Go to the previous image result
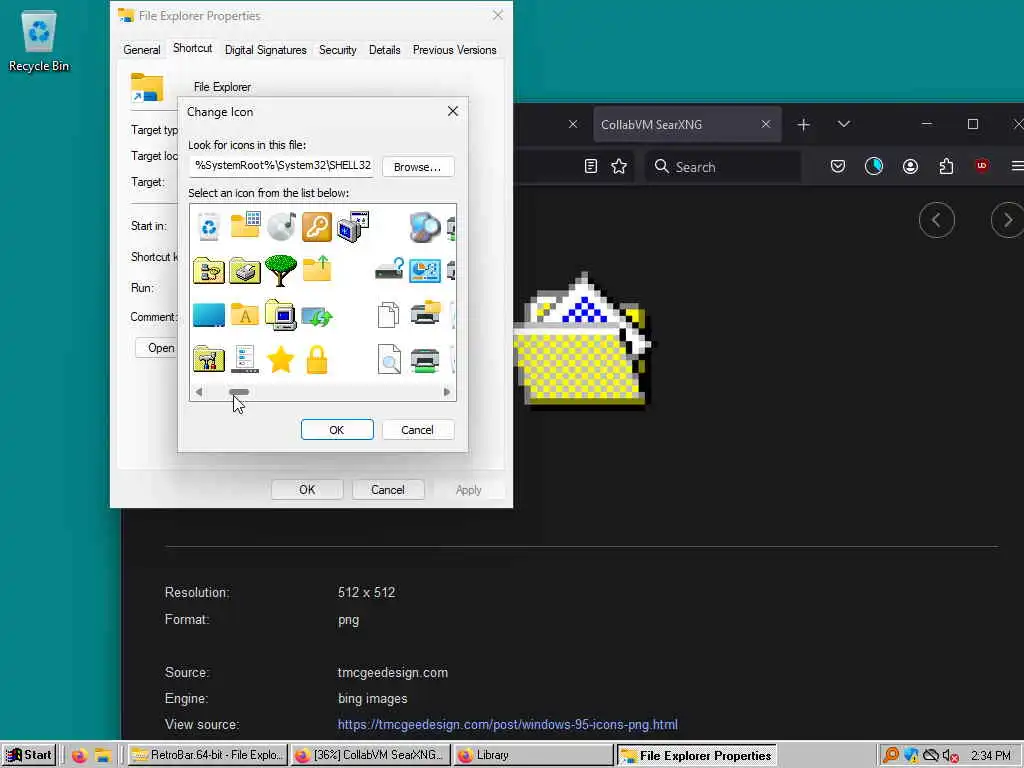Viewport: 1024px width, 768px height. click(936, 220)
